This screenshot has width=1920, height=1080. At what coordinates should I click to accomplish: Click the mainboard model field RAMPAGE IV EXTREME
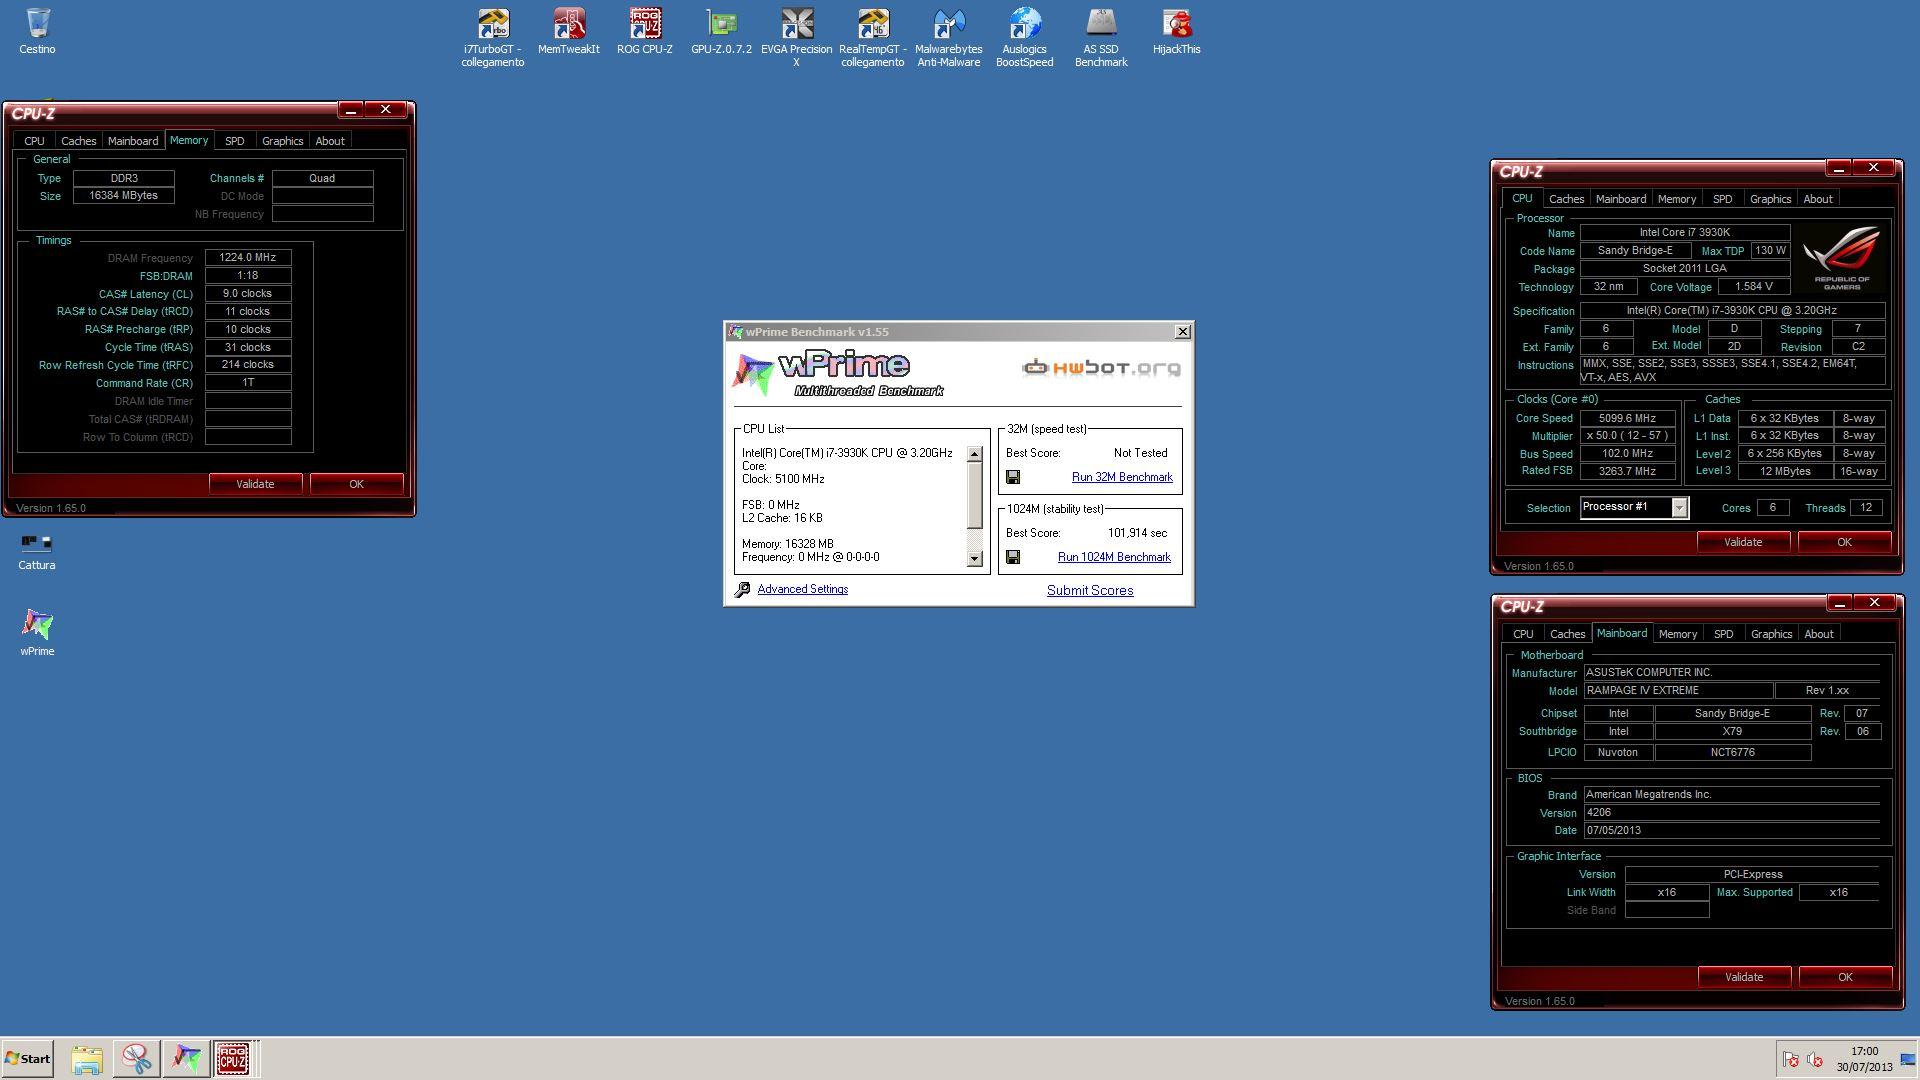(x=1678, y=691)
